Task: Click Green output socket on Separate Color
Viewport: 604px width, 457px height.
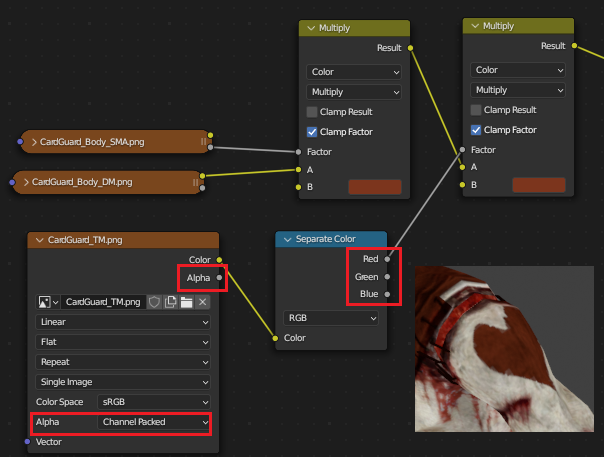Action: point(387,277)
